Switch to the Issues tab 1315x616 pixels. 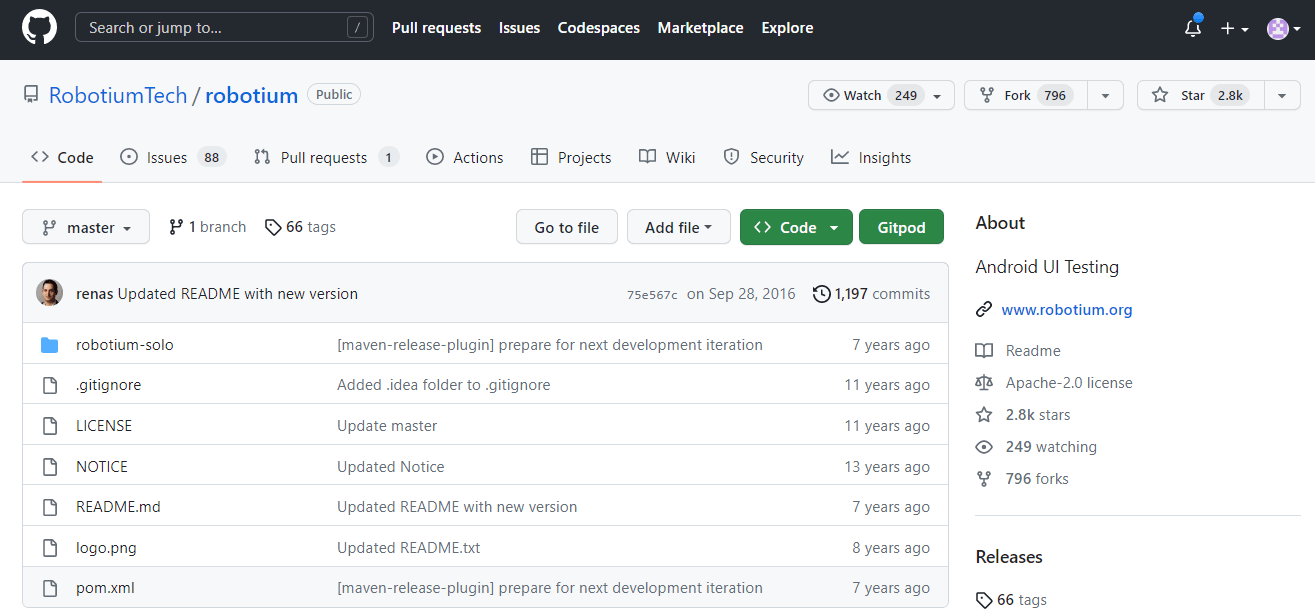[166, 157]
